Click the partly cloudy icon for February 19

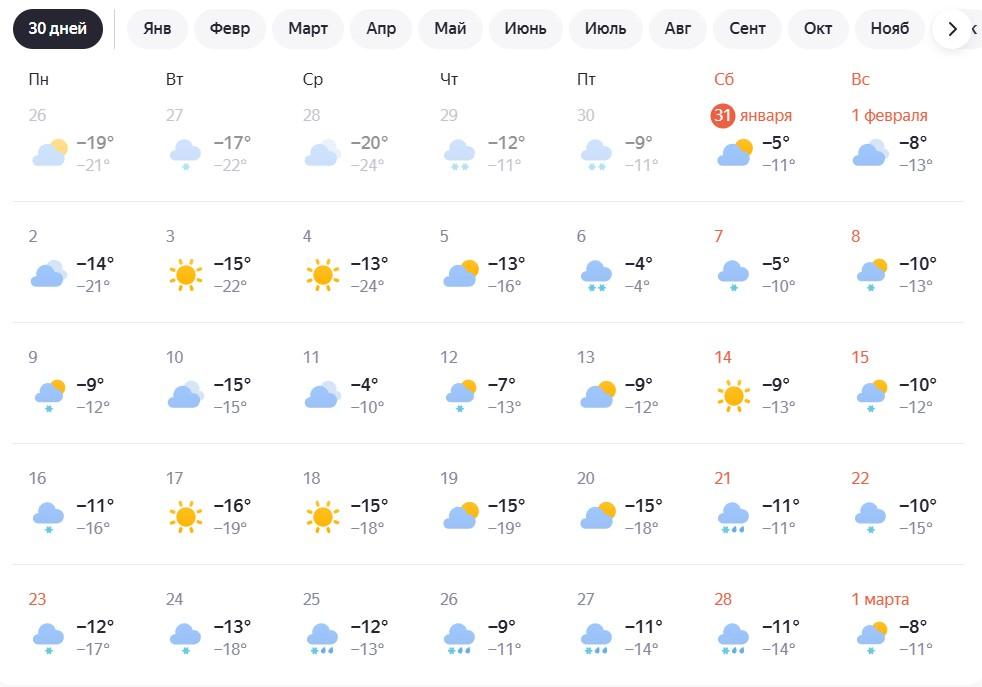[x=460, y=516]
